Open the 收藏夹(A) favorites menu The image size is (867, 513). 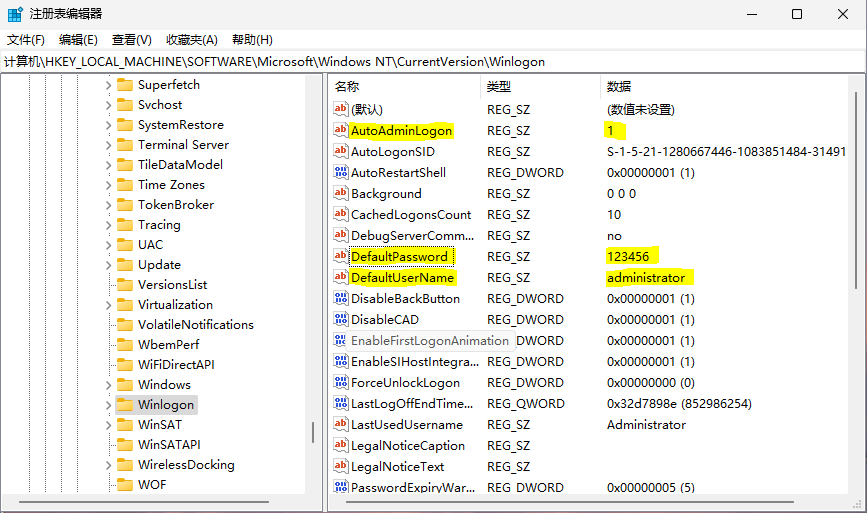(191, 40)
